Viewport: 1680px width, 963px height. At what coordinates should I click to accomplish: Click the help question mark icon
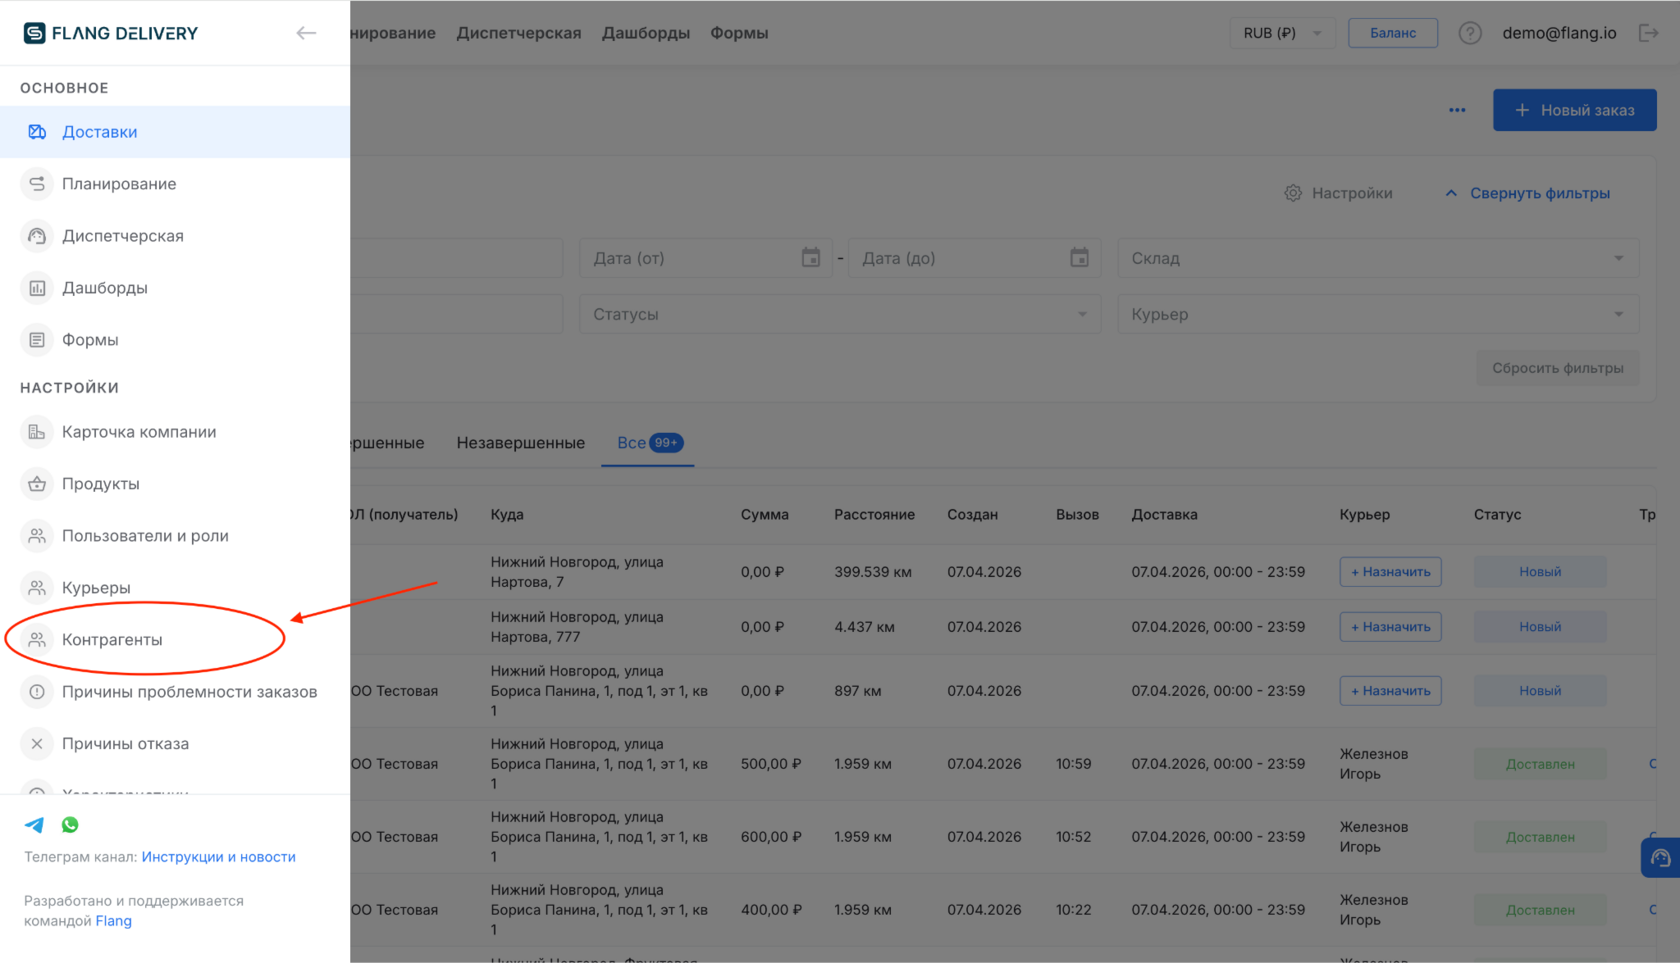click(1470, 33)
